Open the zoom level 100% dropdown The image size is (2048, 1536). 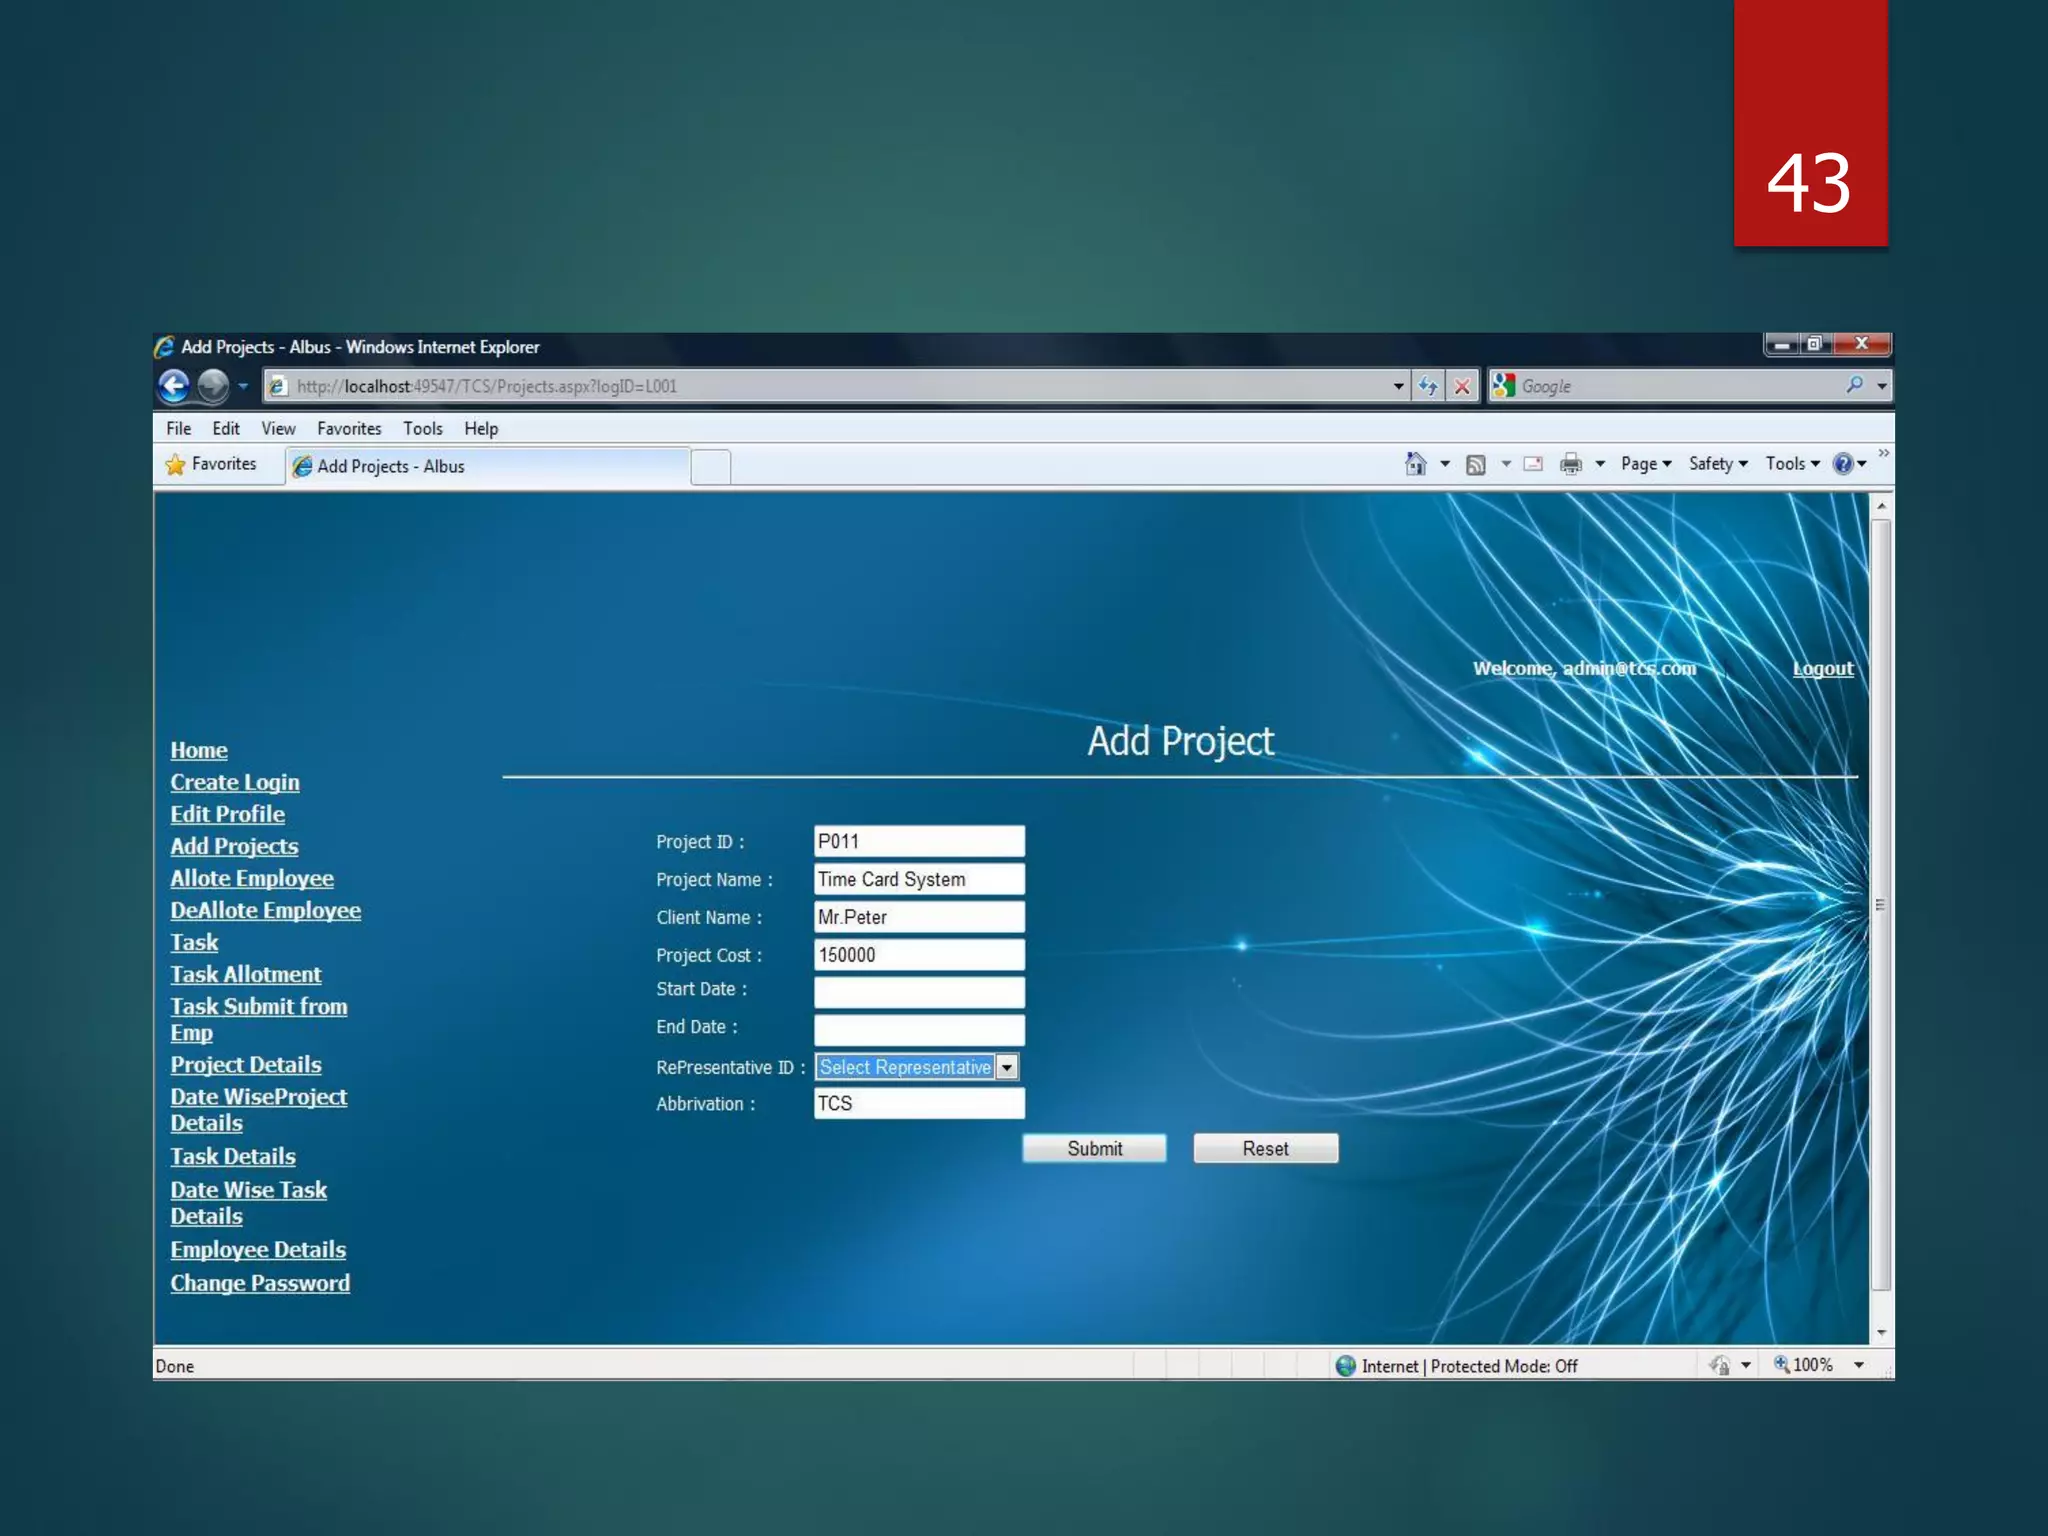[x=1858, y=1365]
